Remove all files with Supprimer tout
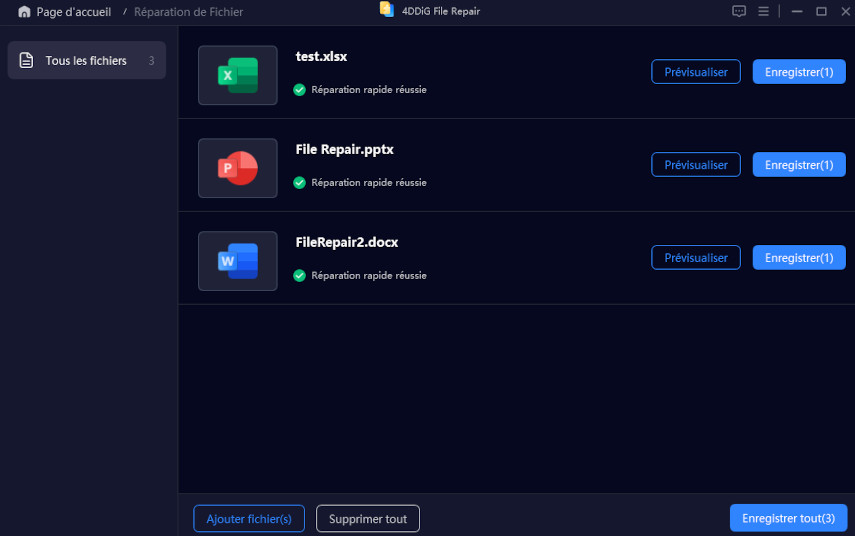The image size is (855, 536). pos(368,519)
